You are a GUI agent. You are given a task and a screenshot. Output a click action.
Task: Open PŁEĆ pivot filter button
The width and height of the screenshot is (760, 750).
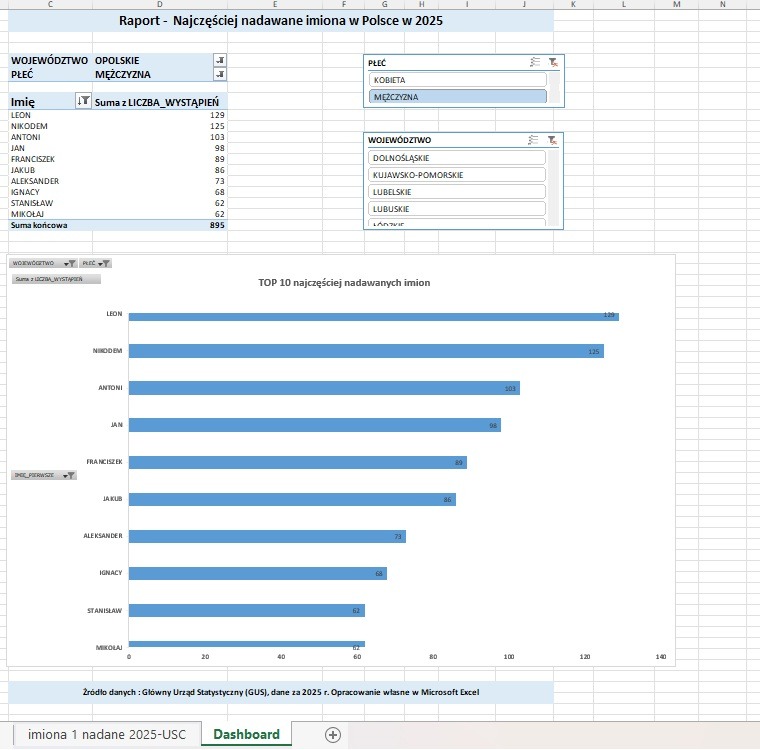[x=220, y=74]
